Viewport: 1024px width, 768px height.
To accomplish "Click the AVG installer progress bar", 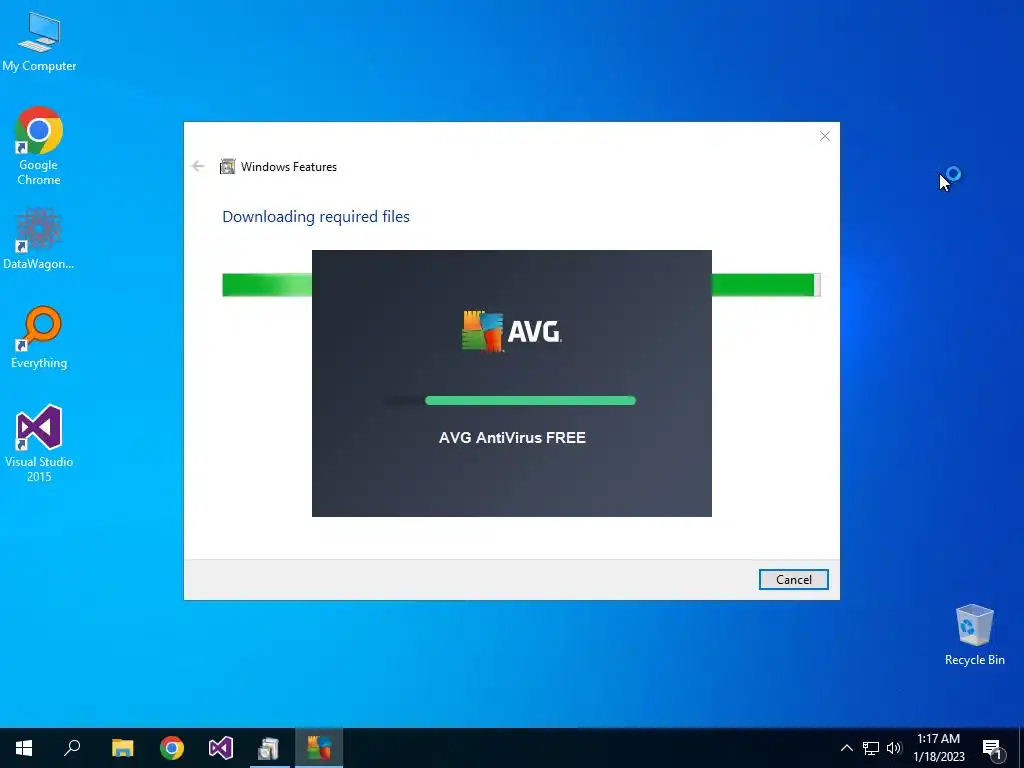I will click(x=511, y=400).
